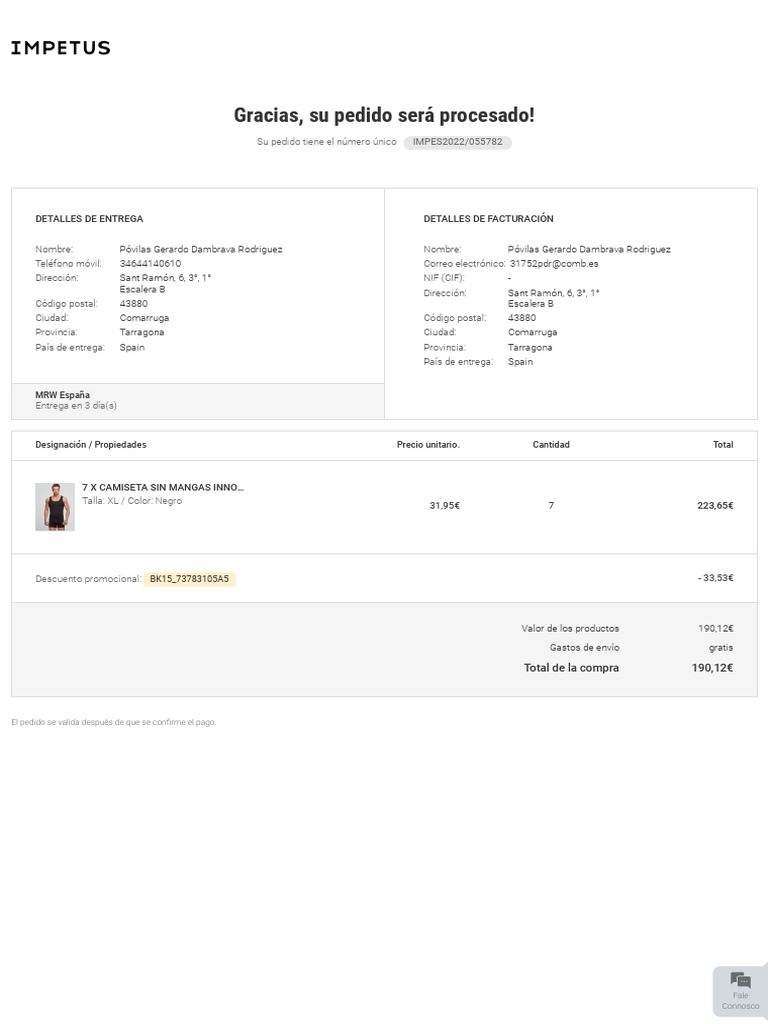Click the Cantidad column header
Screen dimensions: 768x1024
click(x=551, y=445)
